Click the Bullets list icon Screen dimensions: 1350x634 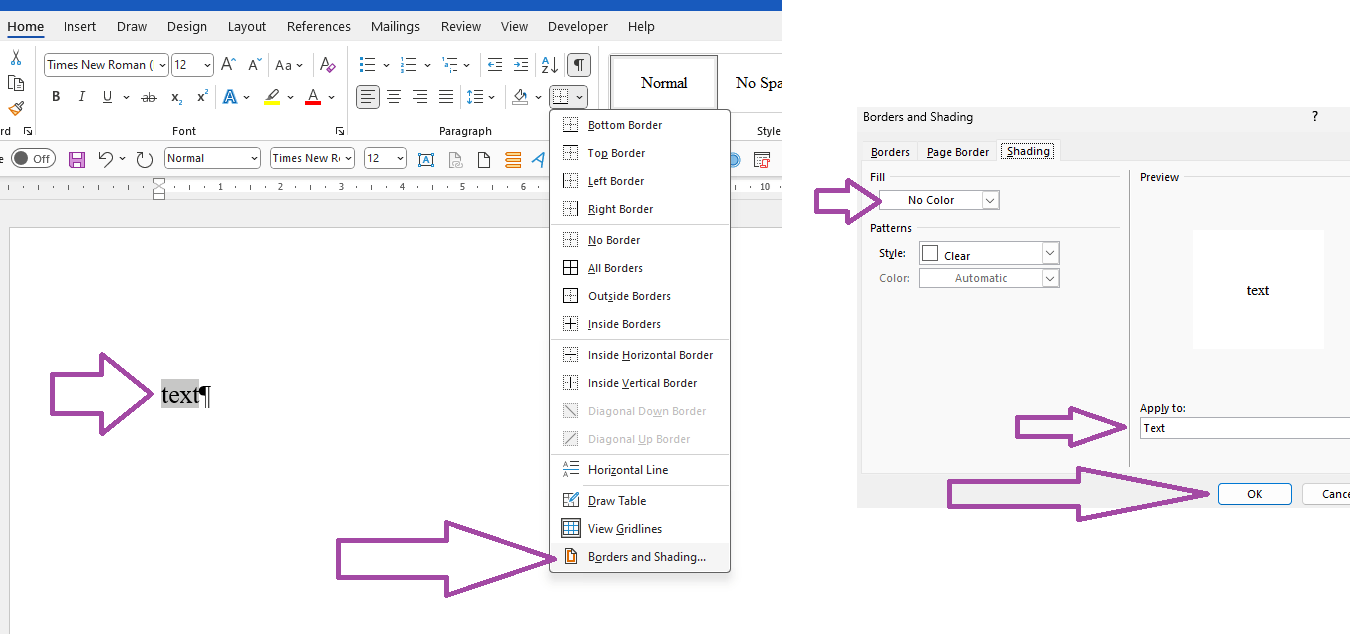point(368,65)
